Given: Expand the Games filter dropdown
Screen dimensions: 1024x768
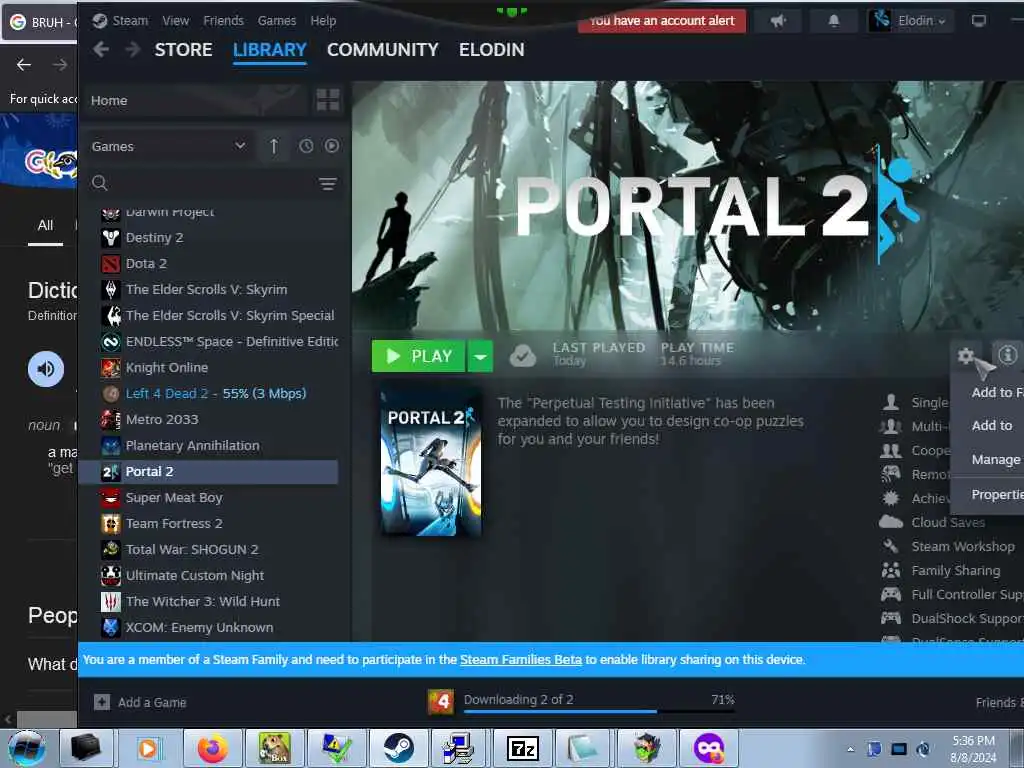Looking at the screenshot, I should tap(168, 146).
